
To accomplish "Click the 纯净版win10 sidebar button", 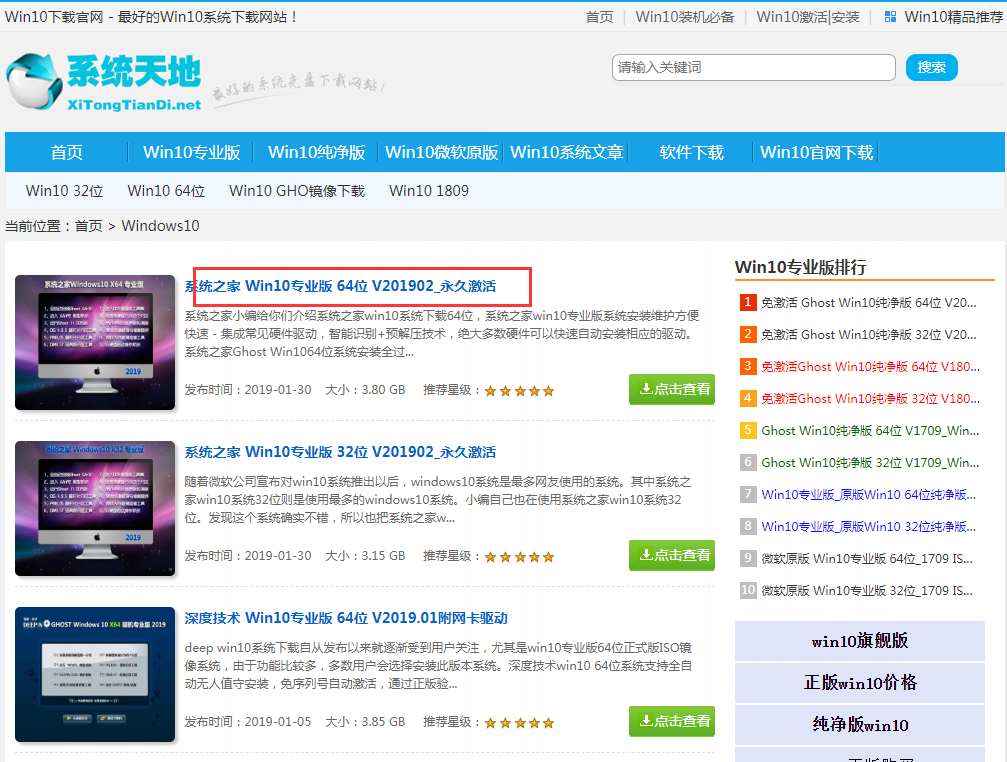I will click(x=859, y=725).
